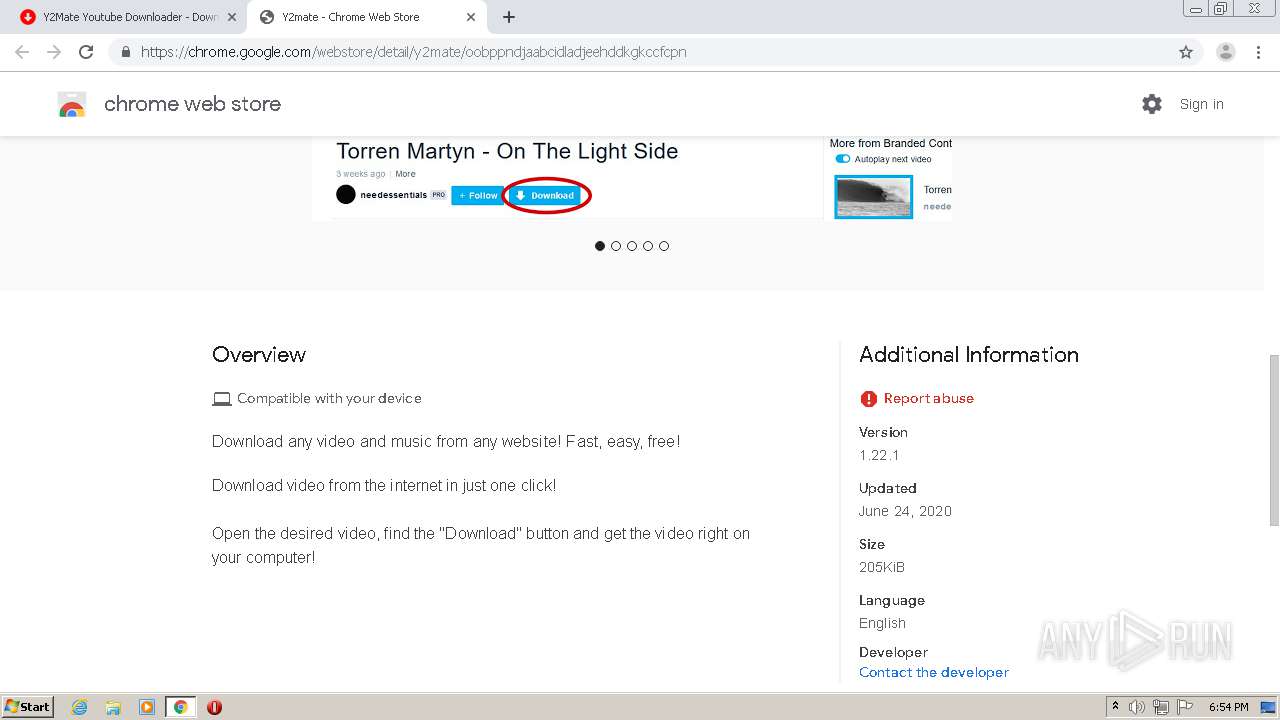Select the language value English
The height and width of the screenshot is (720, 1280).
pyautogui.click(x=882, y=623)
